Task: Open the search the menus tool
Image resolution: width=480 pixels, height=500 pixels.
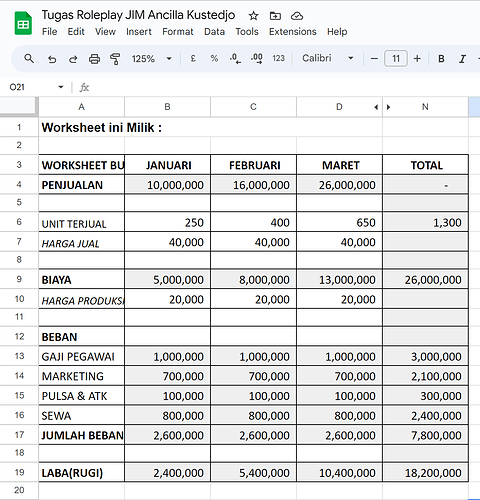Action: point(29,59)
